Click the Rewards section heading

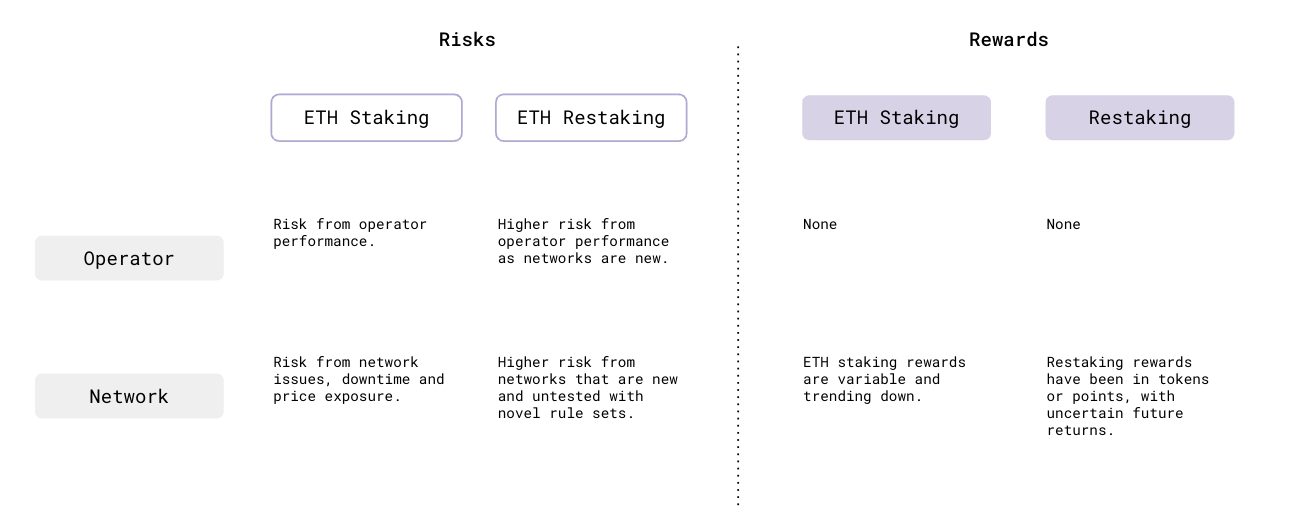tap(1008, 40)
